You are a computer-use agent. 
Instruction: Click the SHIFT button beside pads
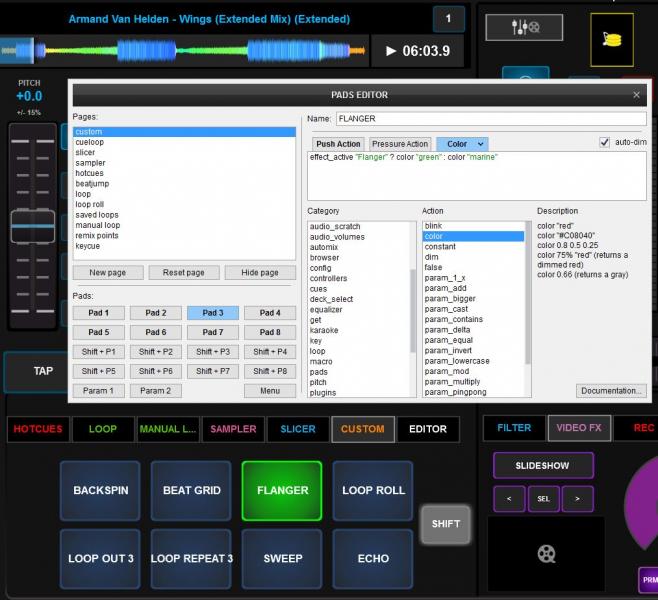pos(446,524)
